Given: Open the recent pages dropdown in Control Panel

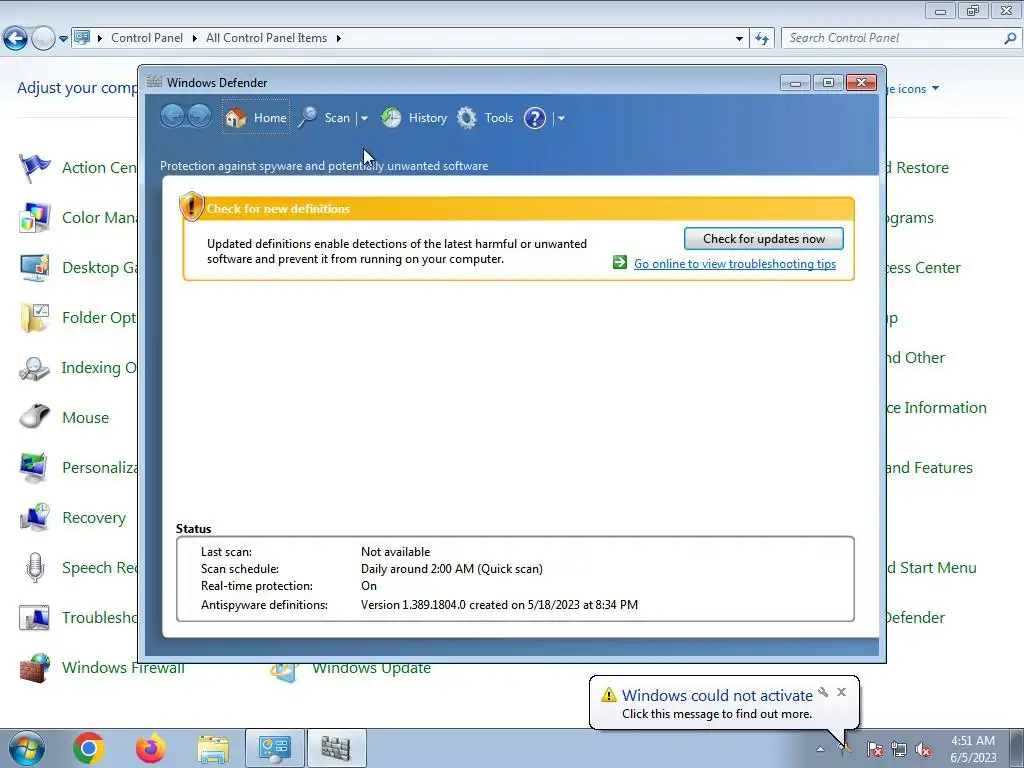Looking at the screenshot, I should 63,39.
